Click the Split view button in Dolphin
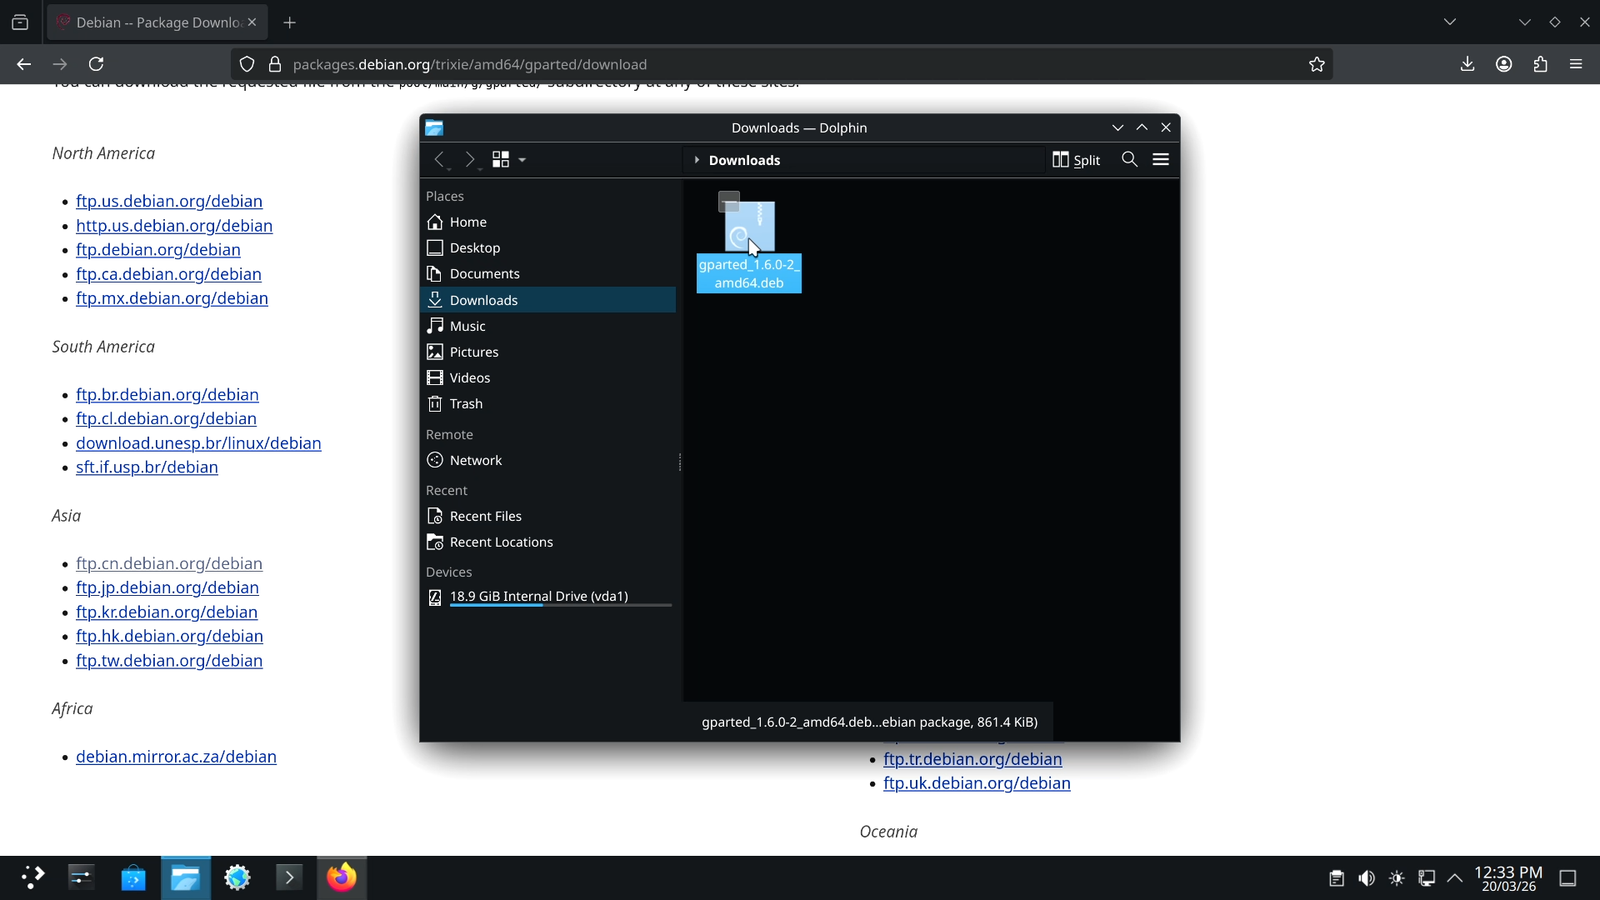 coord(1076,160)
